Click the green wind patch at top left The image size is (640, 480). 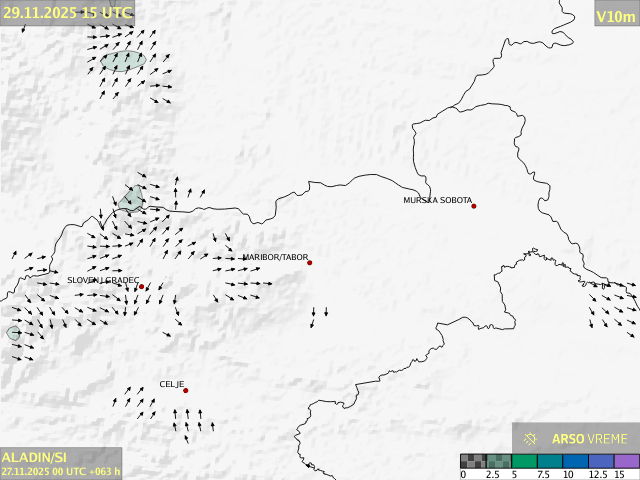click(x=123, y=60)
